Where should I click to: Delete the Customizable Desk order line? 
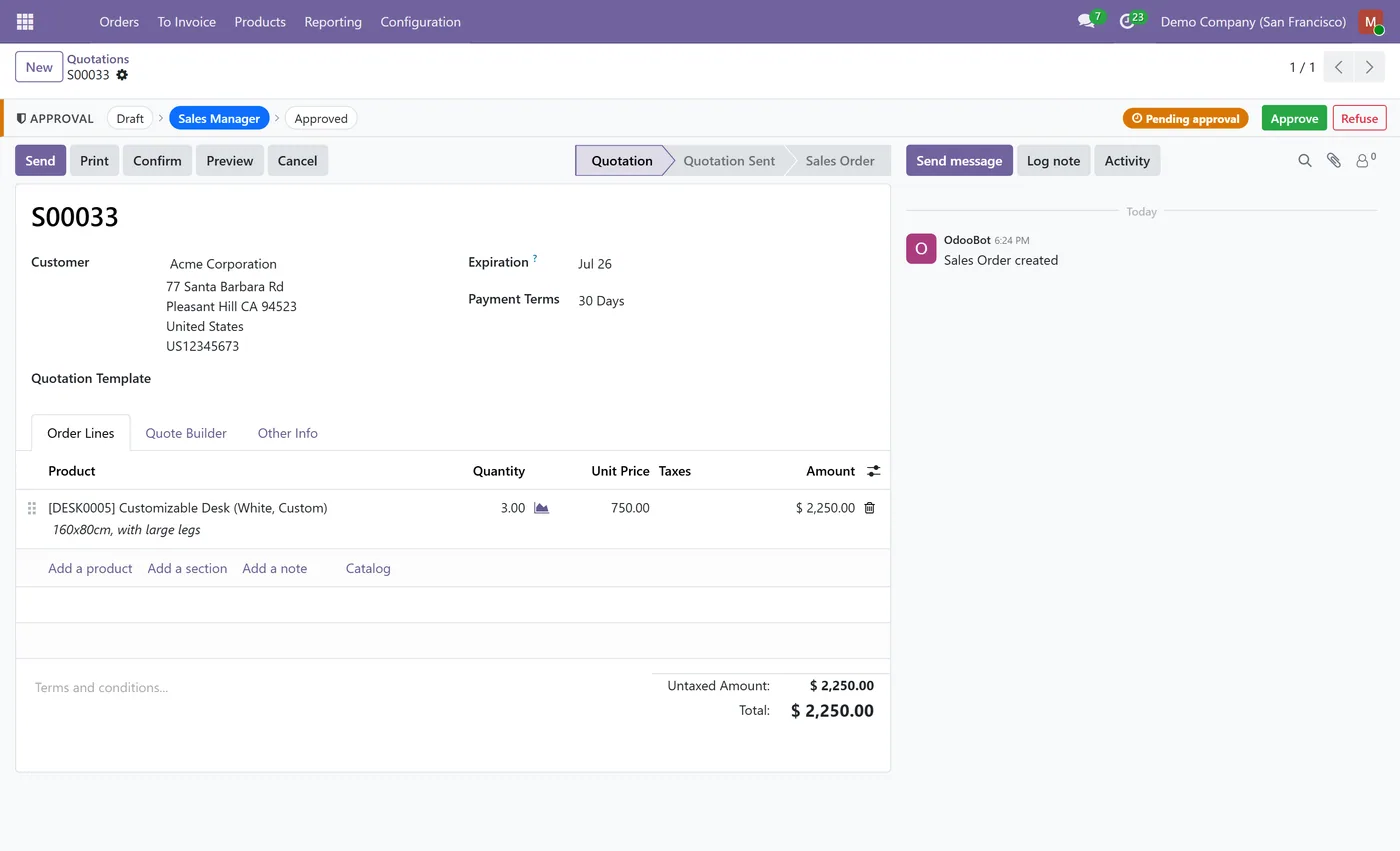[869, 508]
